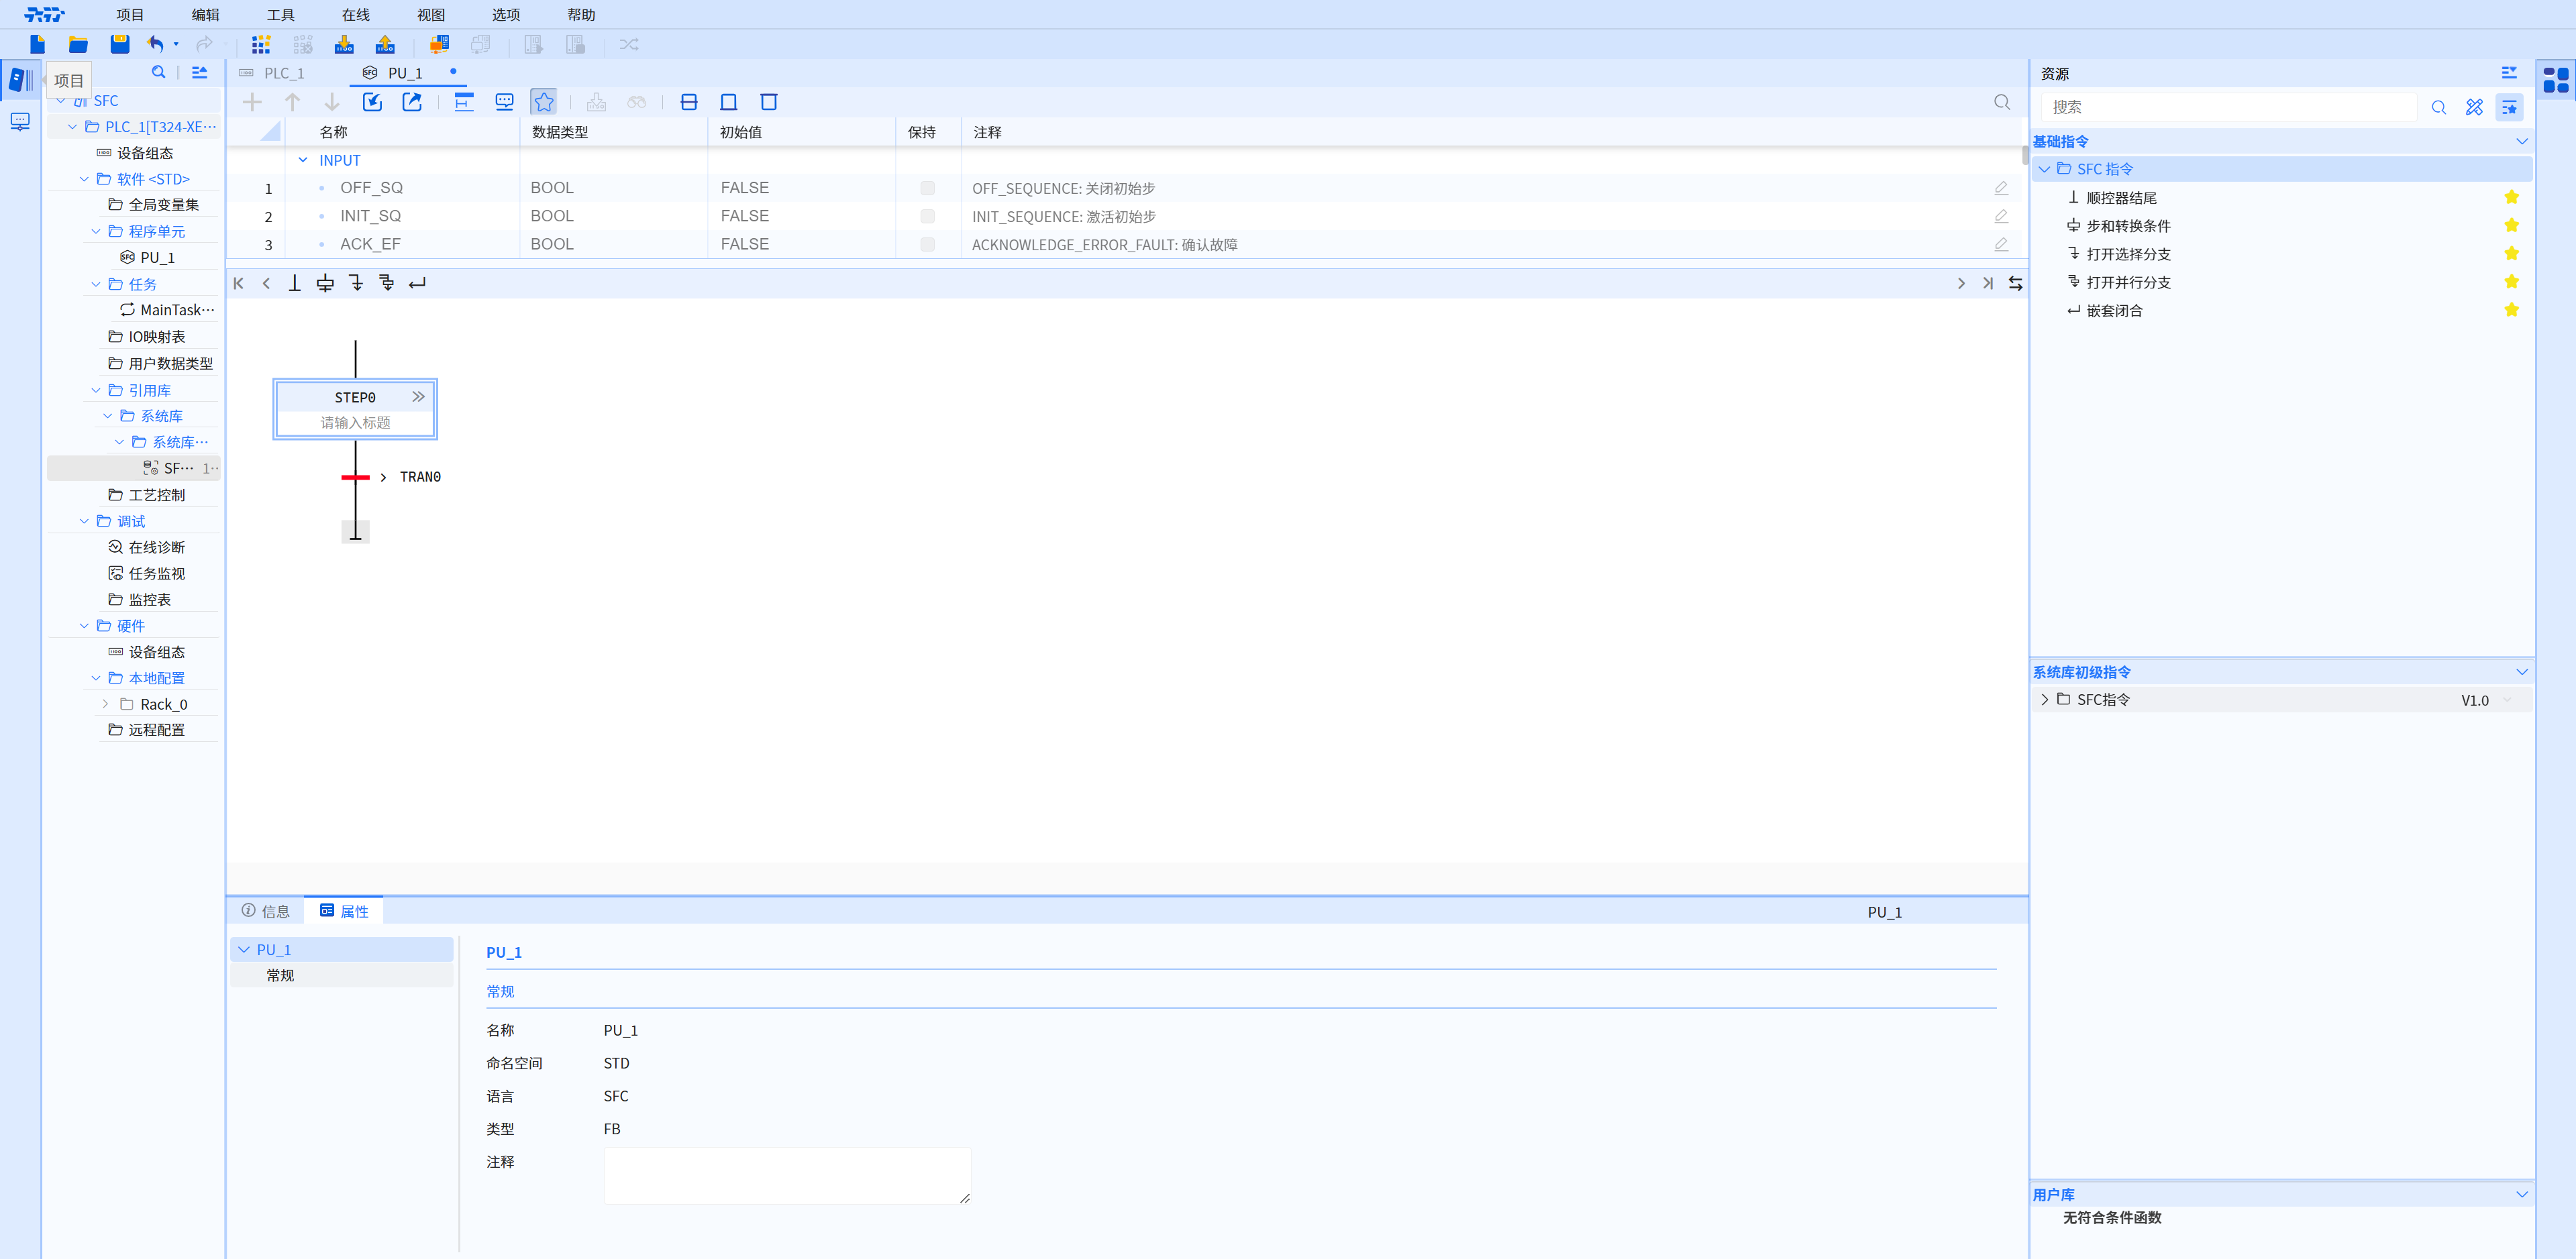2576x1259 pixels.
Task: Toggle retain checkbox for INIT_SQ
Action: point(927,216)
